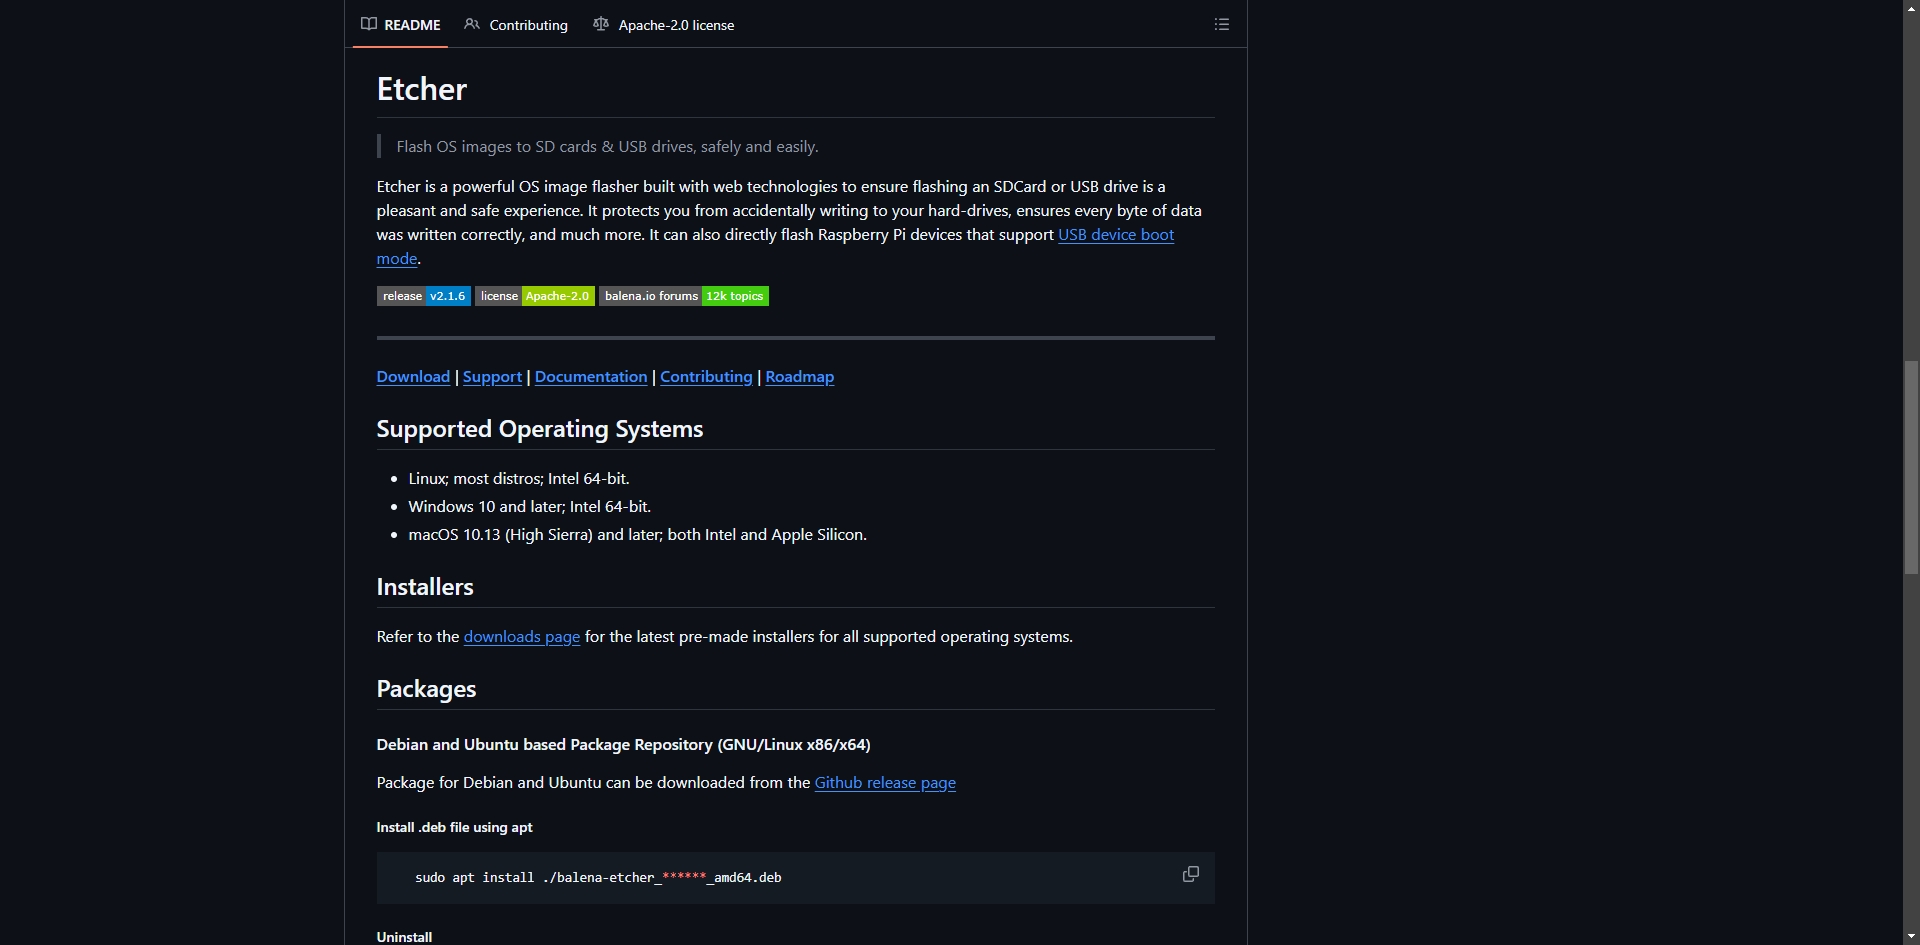This screenshot has height=945, width=1920.
Task: Open the Contributing tab
Action: pos(516,24)
